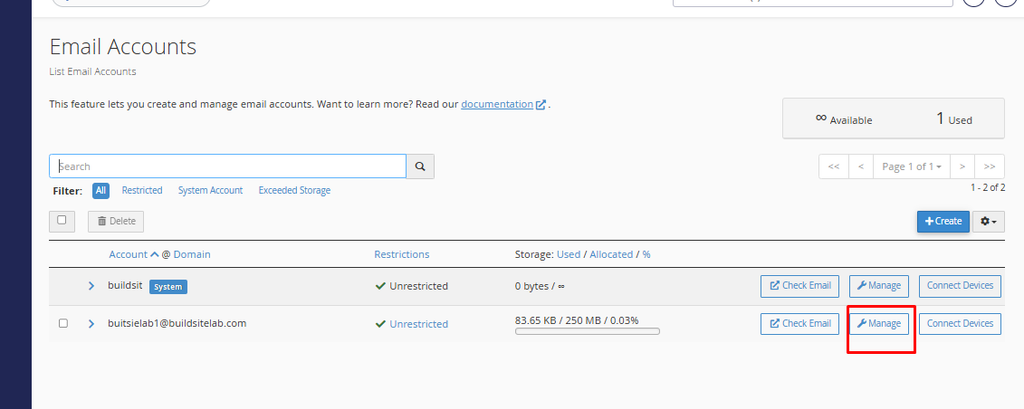Select the Exceeded Storage filter
The width and height of the screenshot is (1024, 409).
tap(295, 190)
